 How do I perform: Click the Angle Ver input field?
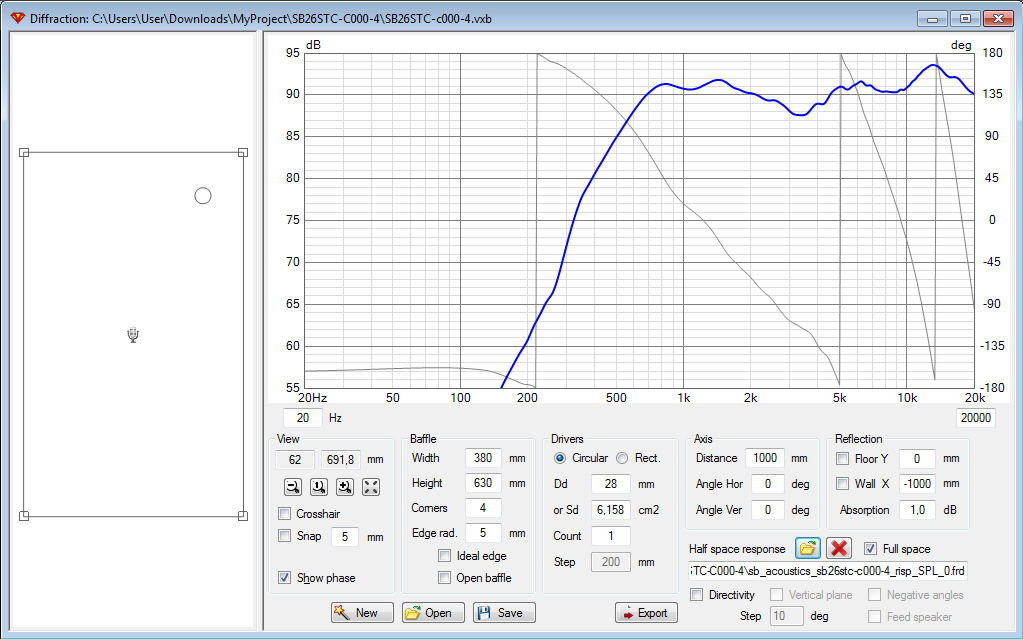pyautogui.click(x=767, y=510)
